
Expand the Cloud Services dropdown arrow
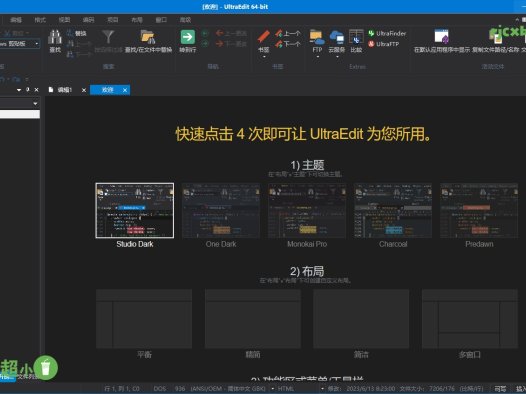coord(337,57)
